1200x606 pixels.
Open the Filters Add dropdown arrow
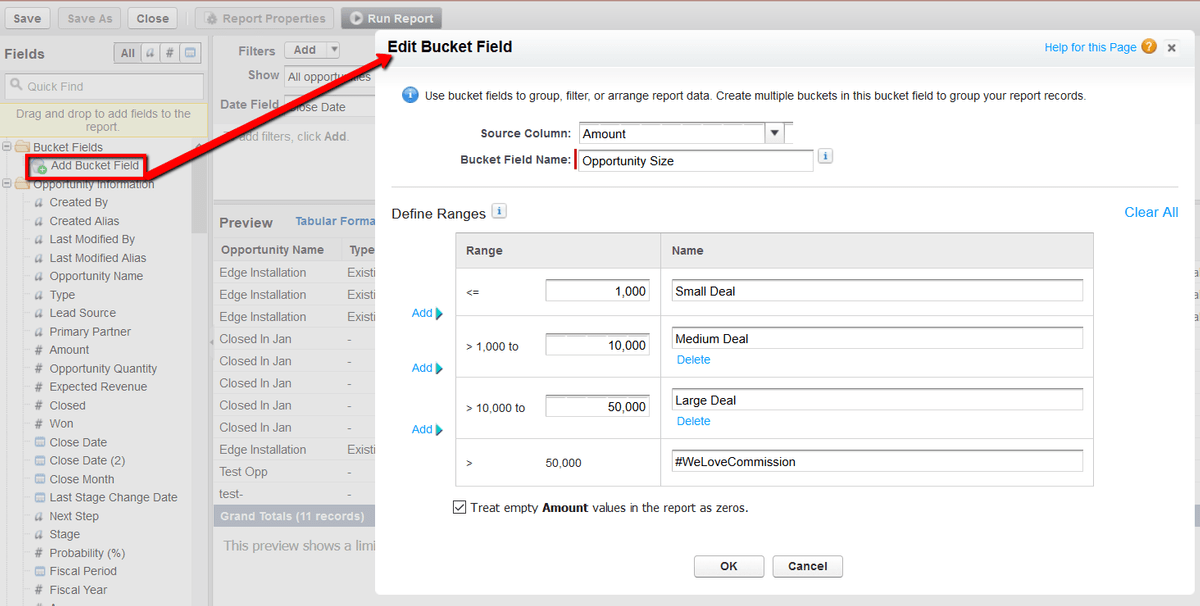click(333, 50)
